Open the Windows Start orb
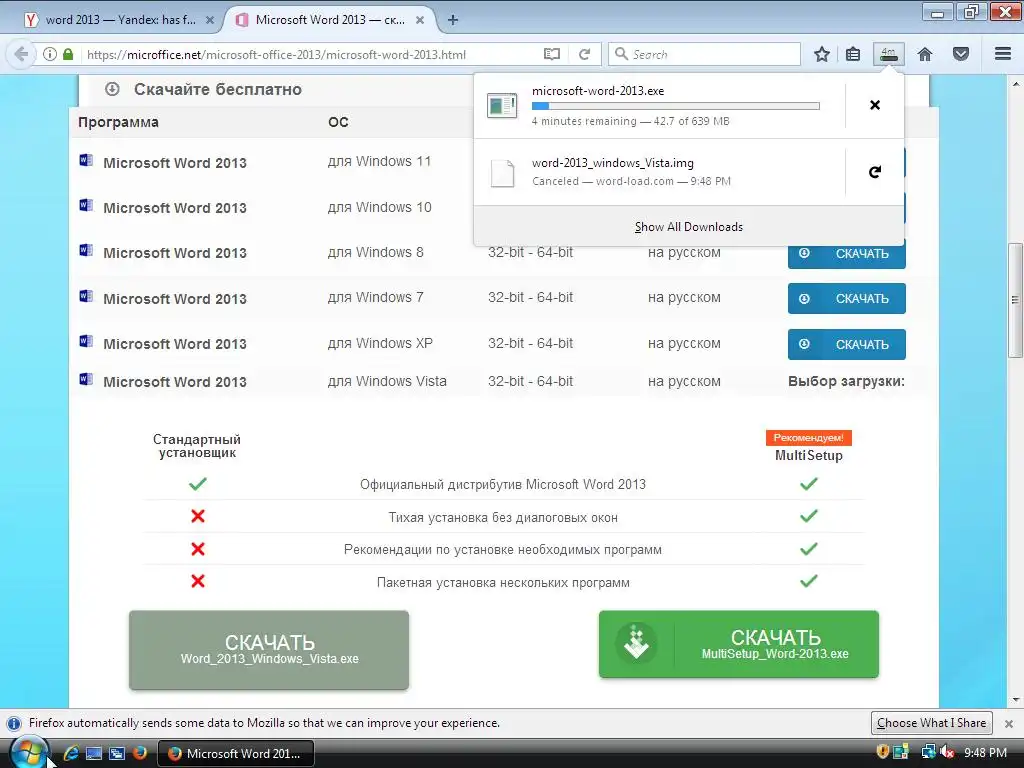Viewport: 1024px width, 768px height. (x=29, y=752)
